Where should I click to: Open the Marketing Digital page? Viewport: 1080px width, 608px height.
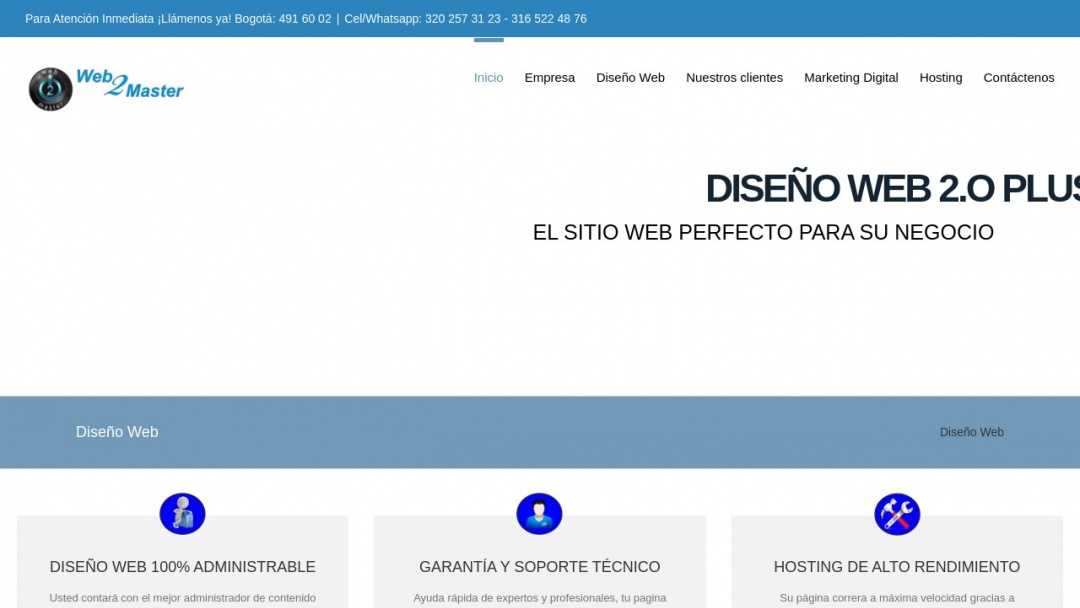pos(851,77)
